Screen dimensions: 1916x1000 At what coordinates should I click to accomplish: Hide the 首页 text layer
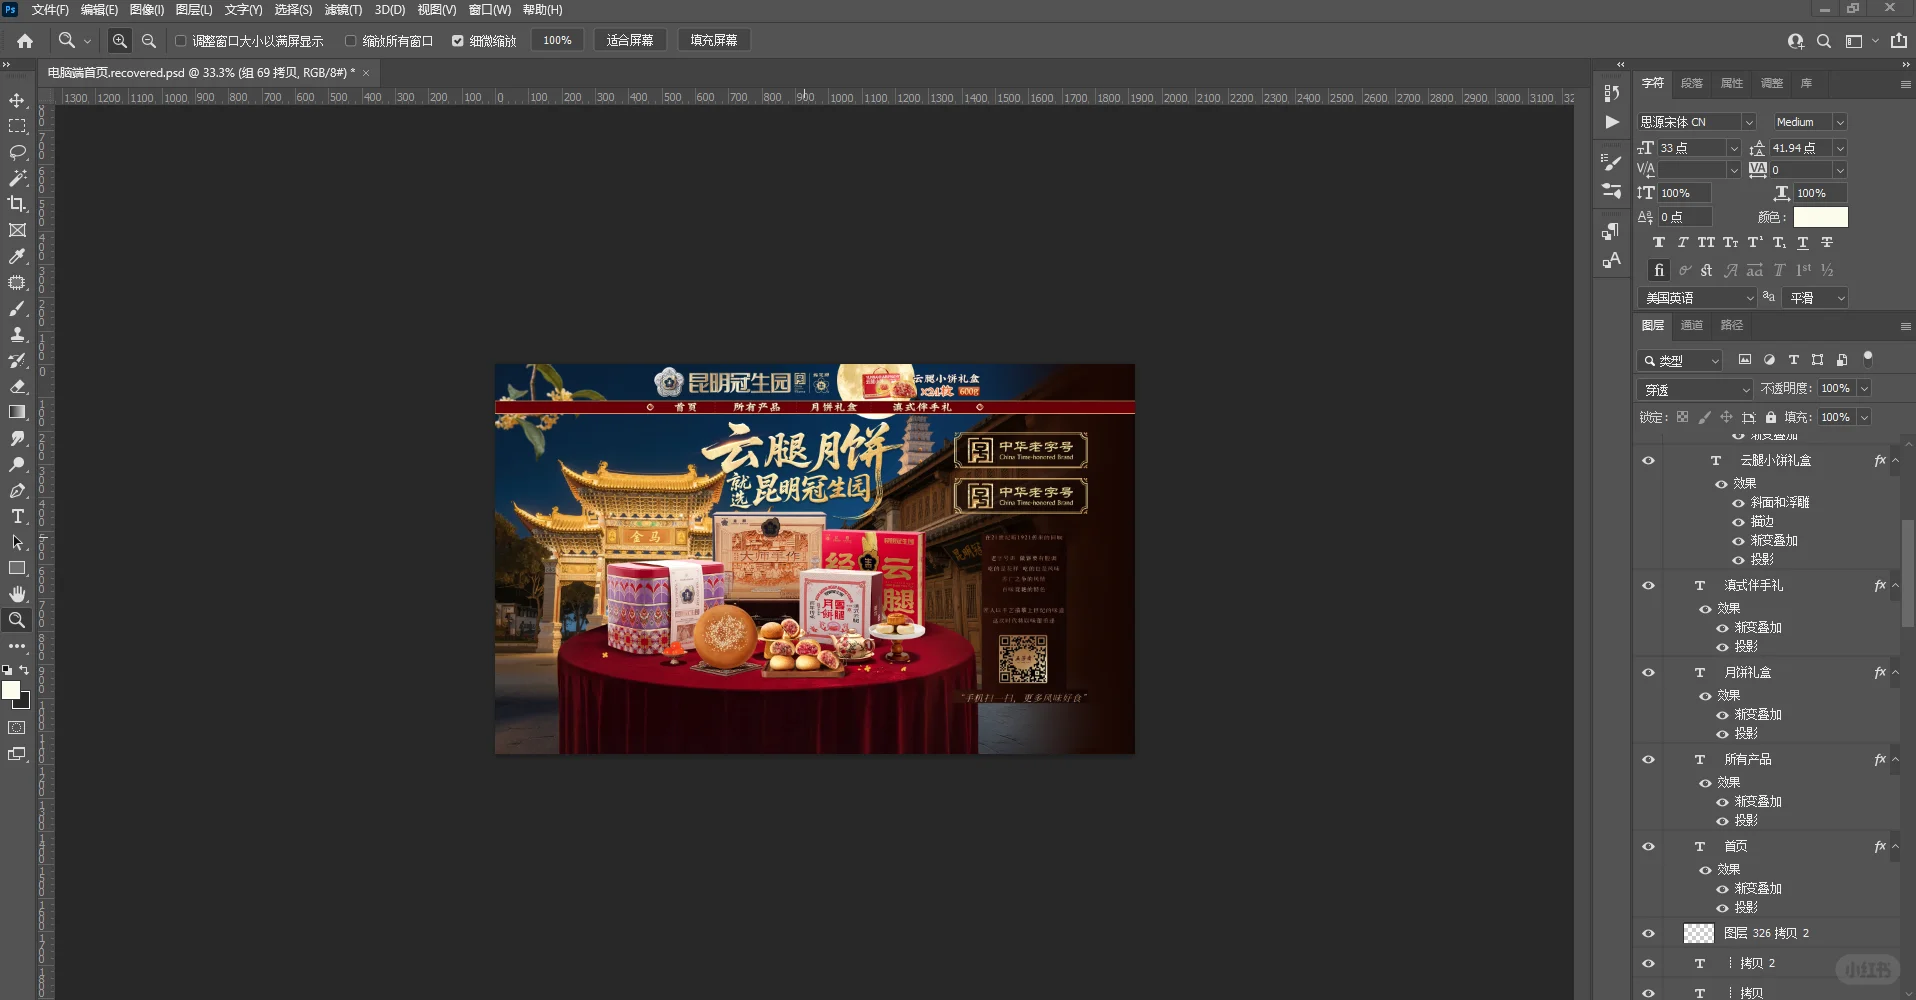coord(1648,847)
